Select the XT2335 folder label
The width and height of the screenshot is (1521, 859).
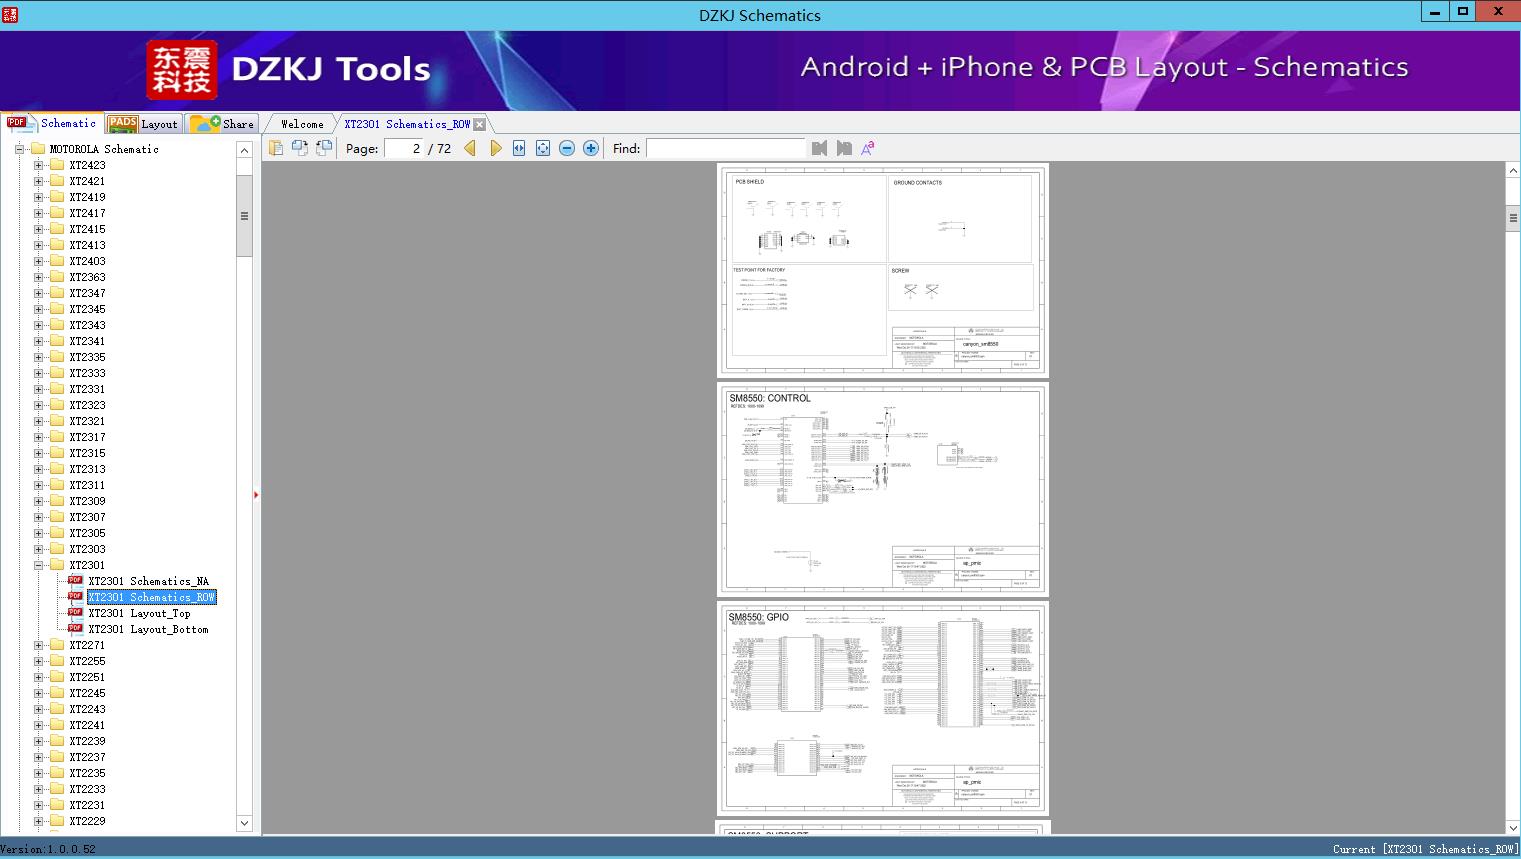(87, 357)
